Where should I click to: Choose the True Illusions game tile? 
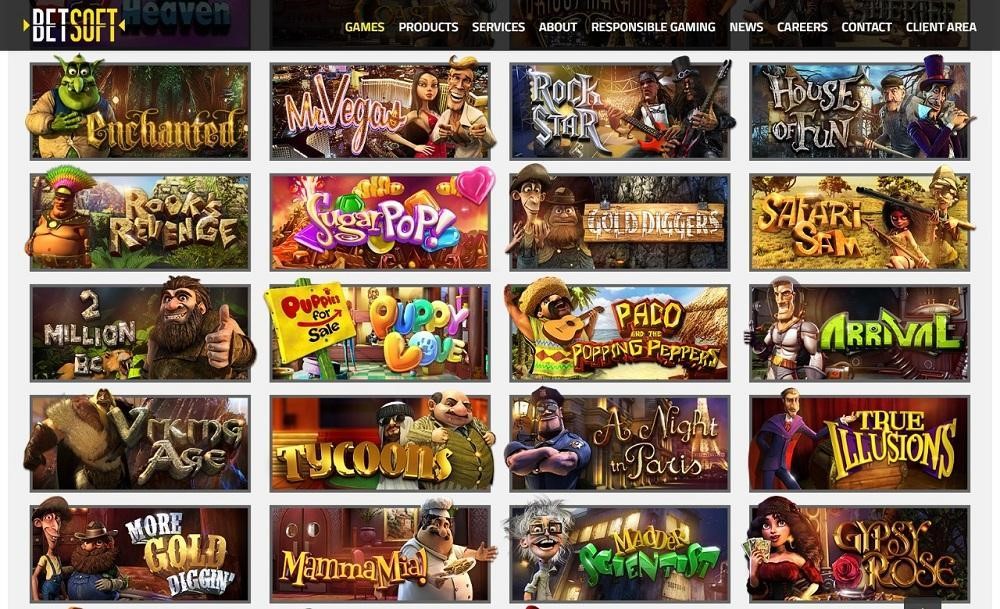pyautogui.click(x=860, y=444)
